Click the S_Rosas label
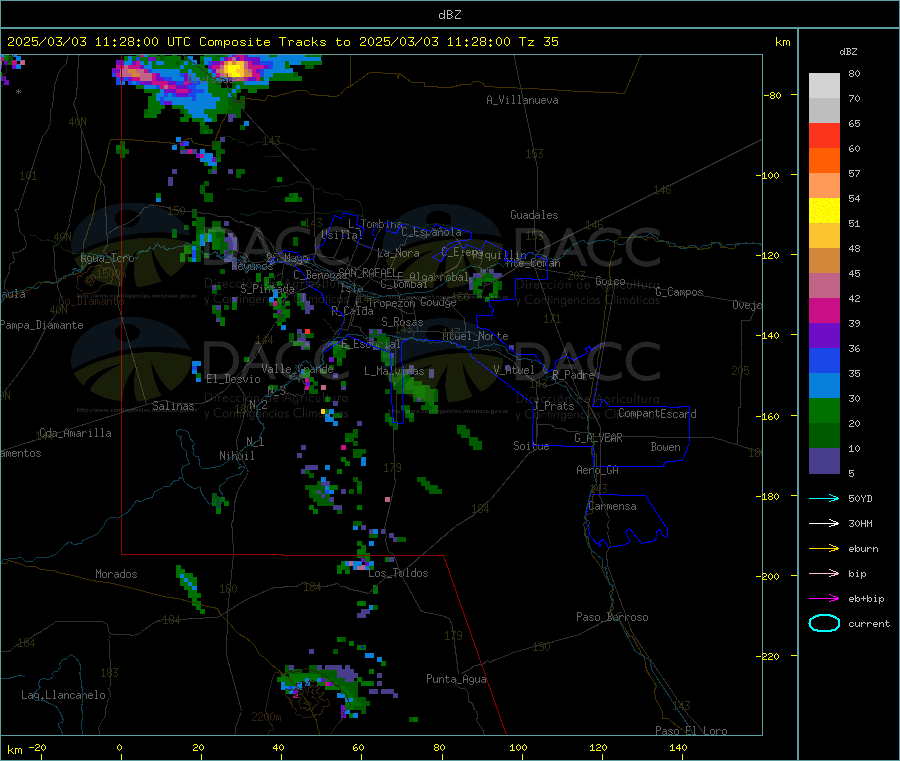This screenshot has width=900, height=761. pyautogui.click(x=402, y=322)
